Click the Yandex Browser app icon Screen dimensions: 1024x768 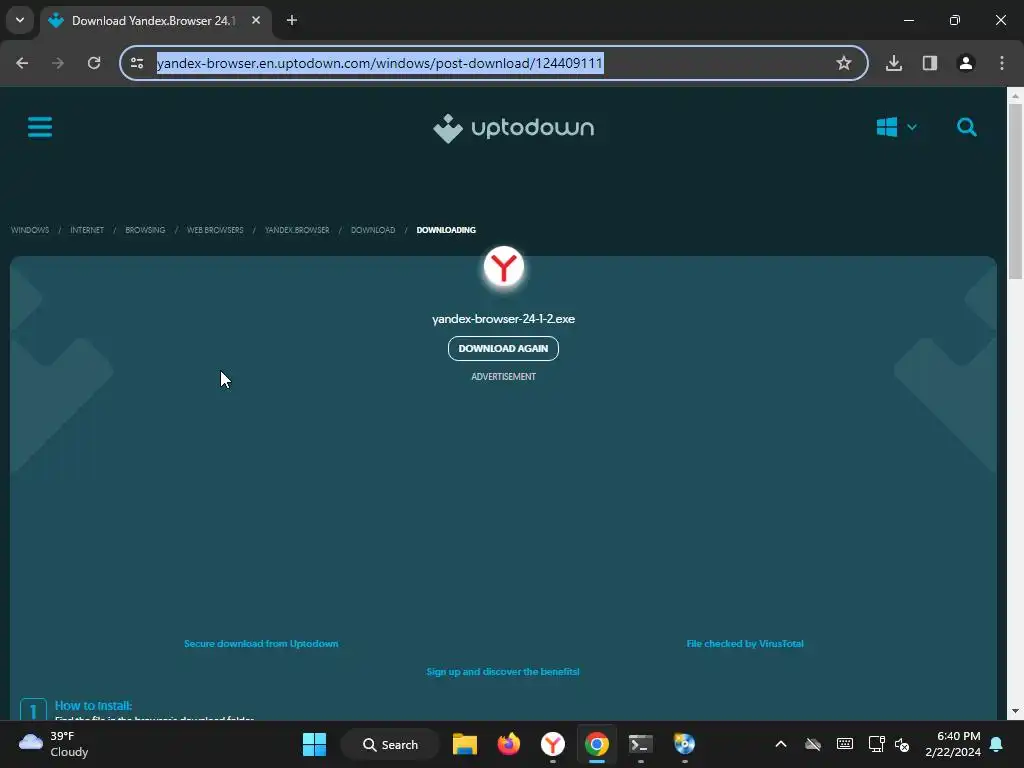(504, 267)
